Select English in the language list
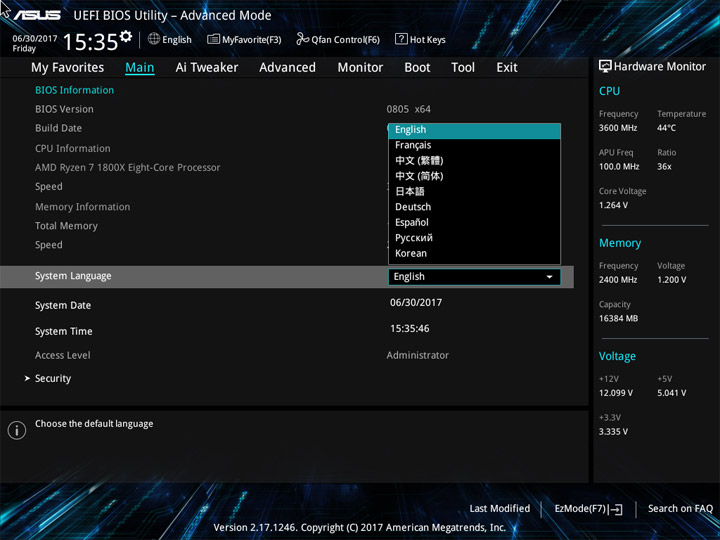The image size is (720, 540). (x=474, y=130)
